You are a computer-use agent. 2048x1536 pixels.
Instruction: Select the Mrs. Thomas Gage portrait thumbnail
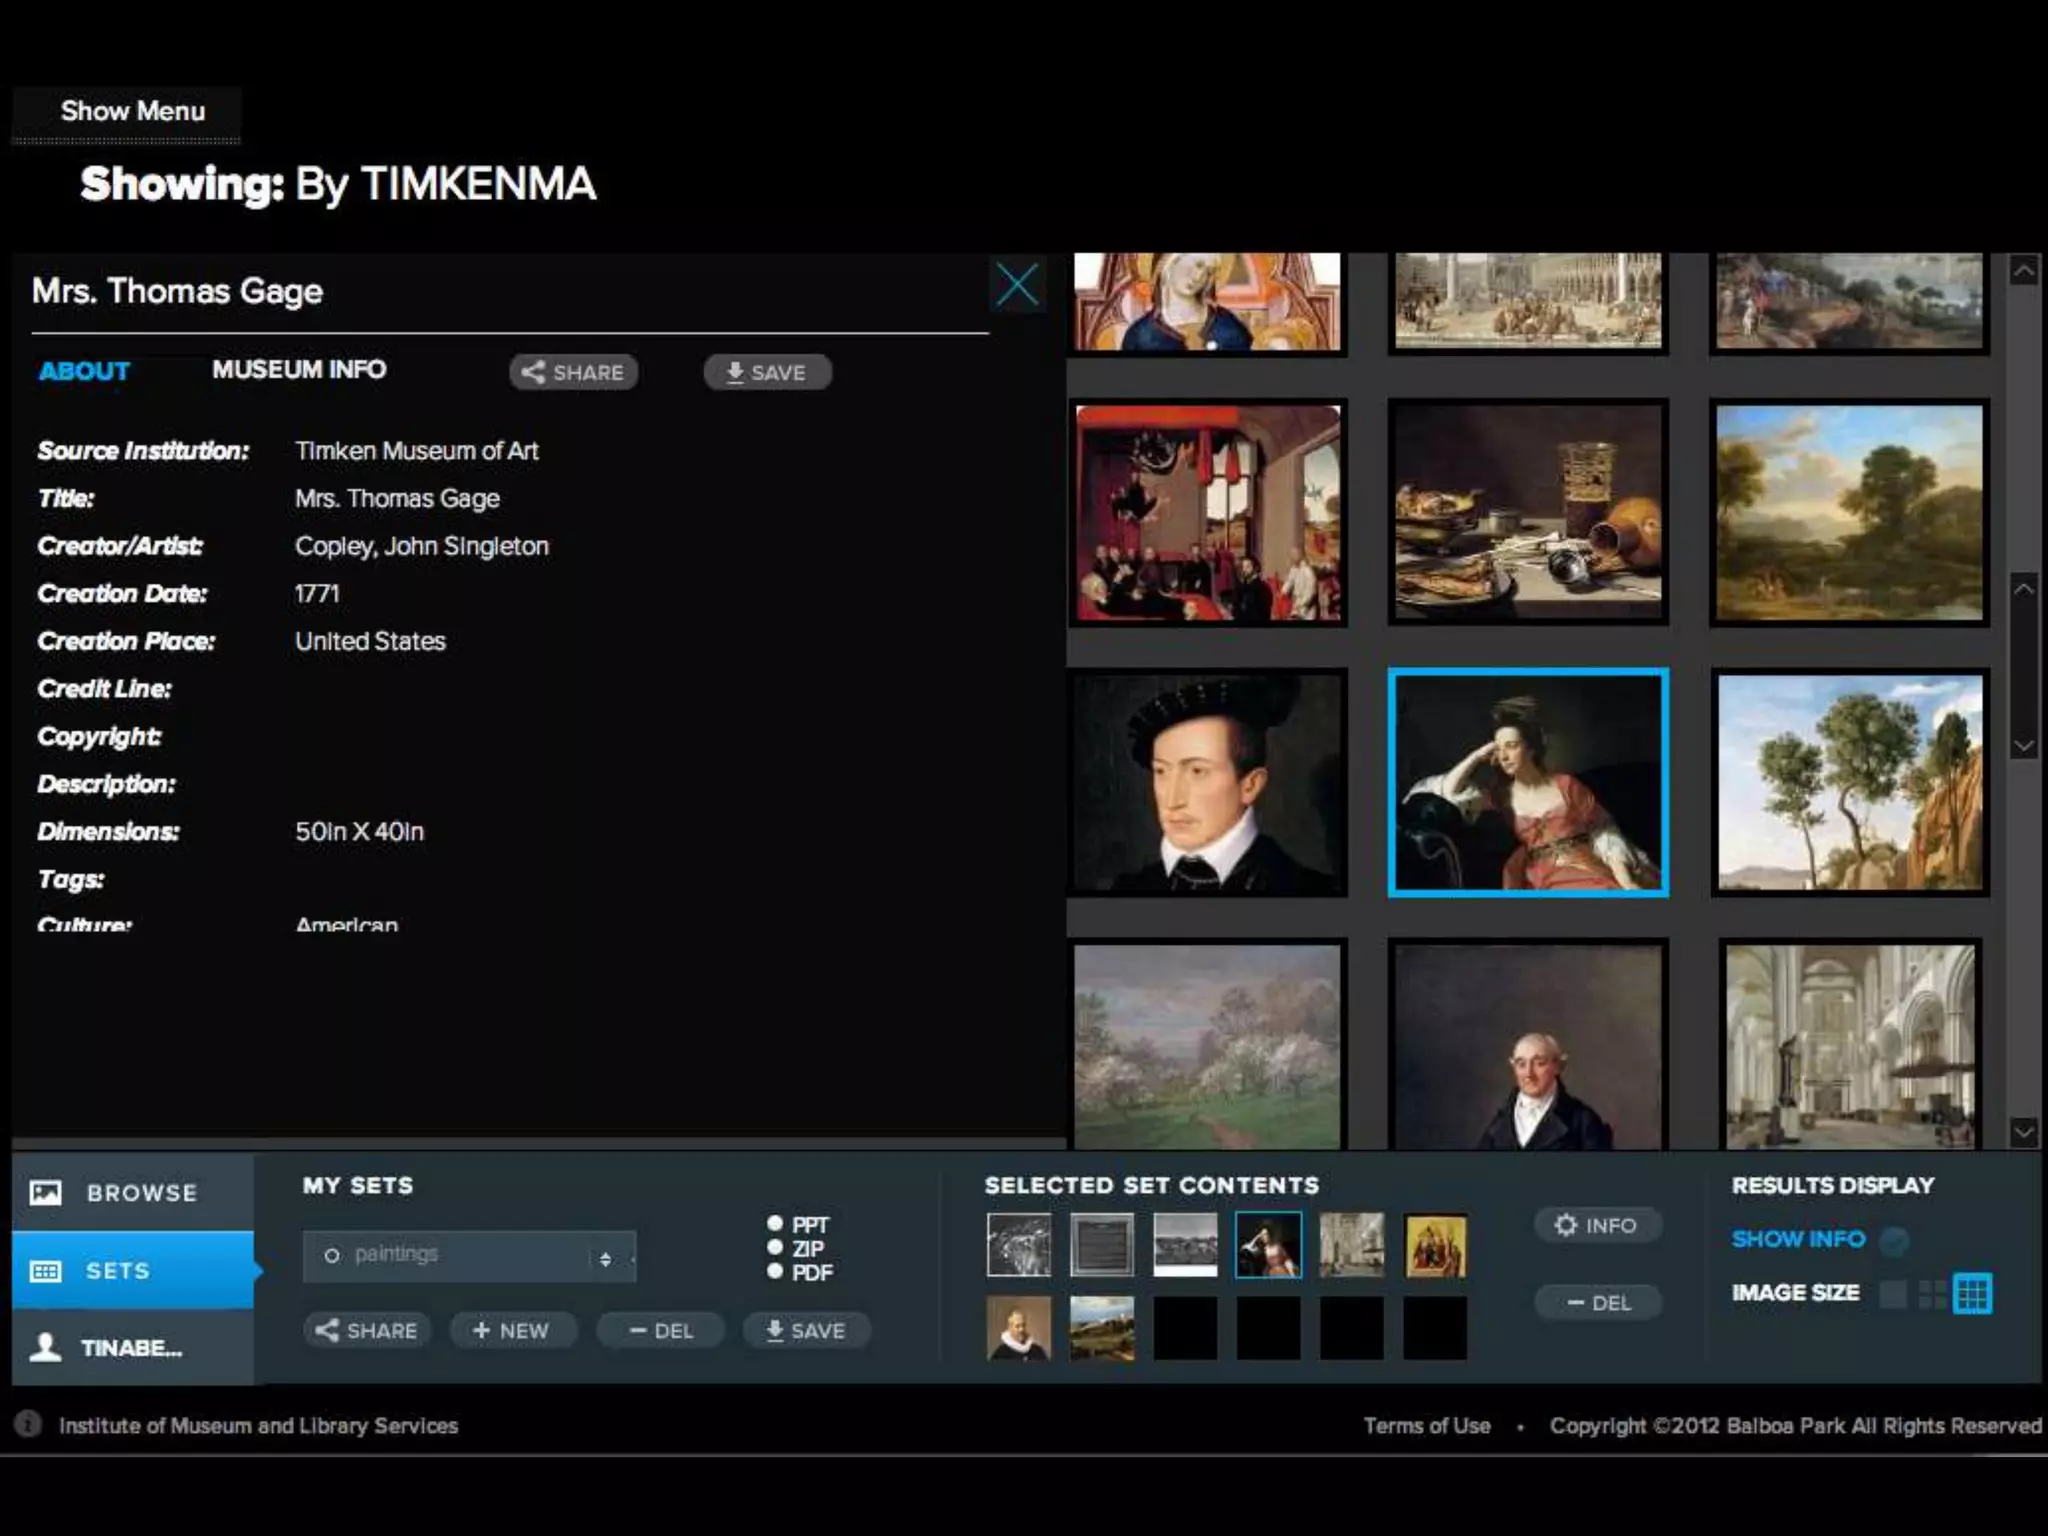pyautogui.click(x=1527, y=782)
